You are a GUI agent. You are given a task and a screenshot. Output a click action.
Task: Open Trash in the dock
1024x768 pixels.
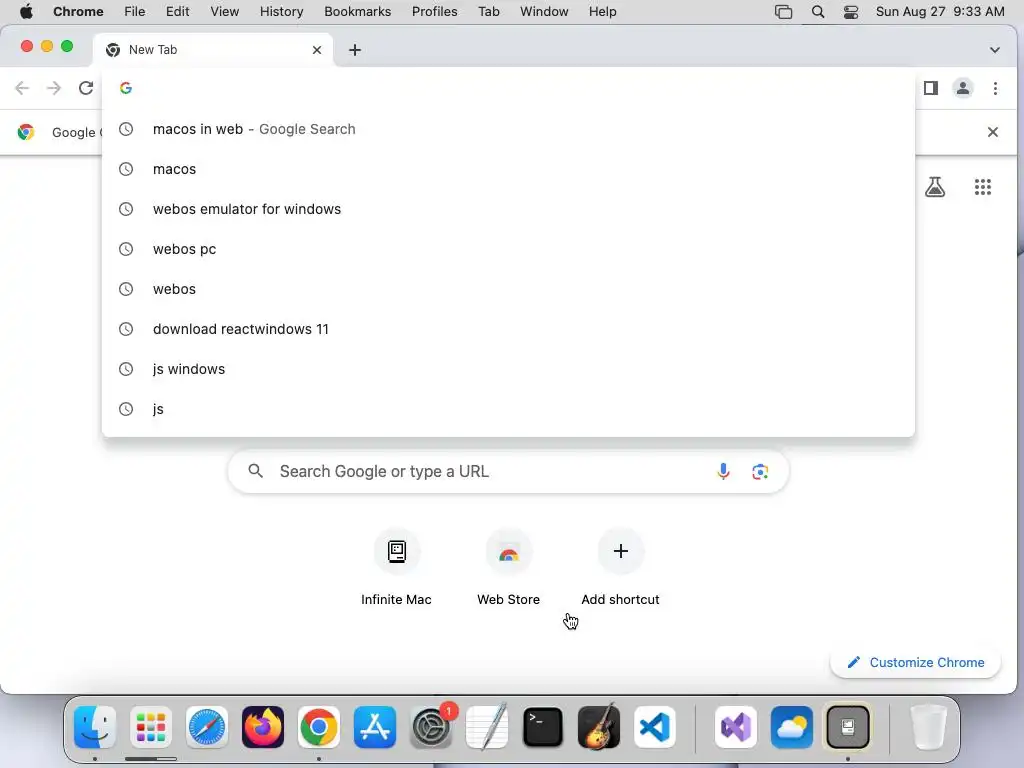point(928,727)
